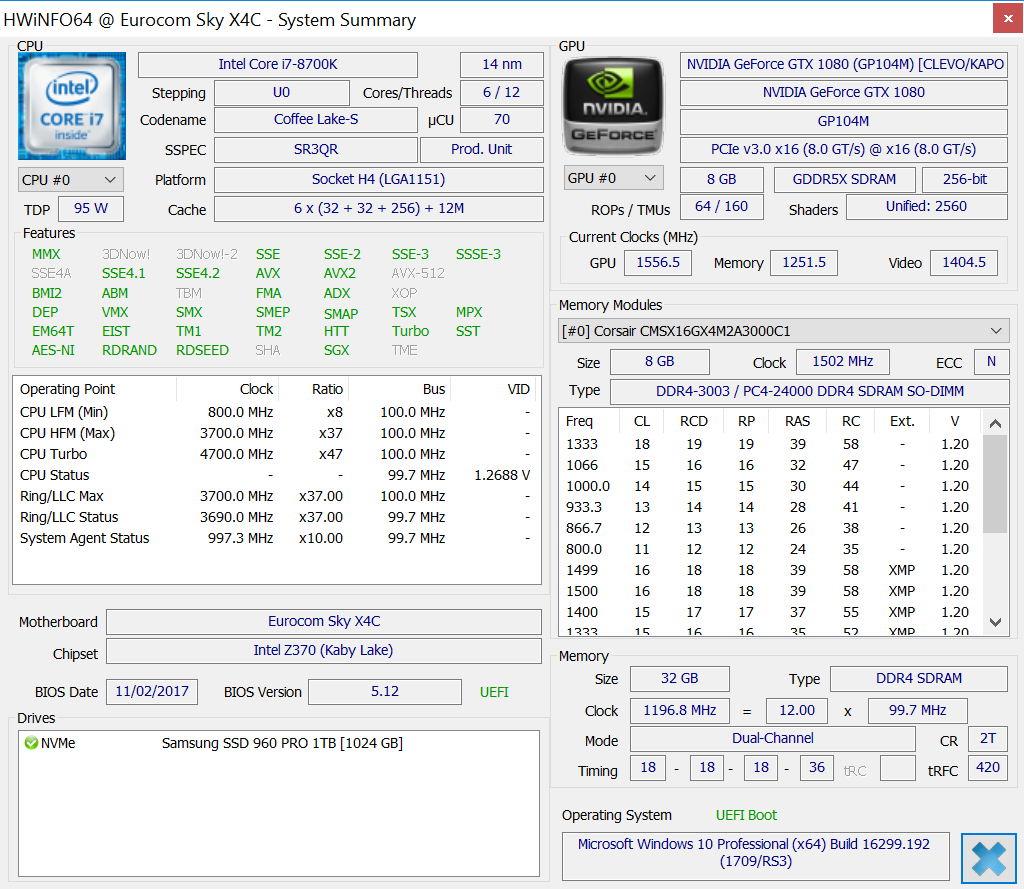Click the Socket H4 (LGA1151) platform field

click(x=378, y=180)
